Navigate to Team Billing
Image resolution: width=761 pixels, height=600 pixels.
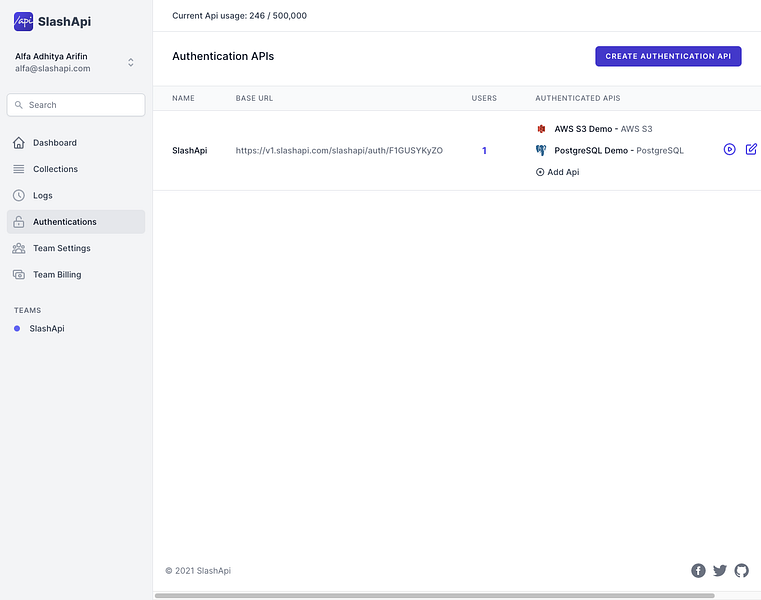tap(57, 275)
